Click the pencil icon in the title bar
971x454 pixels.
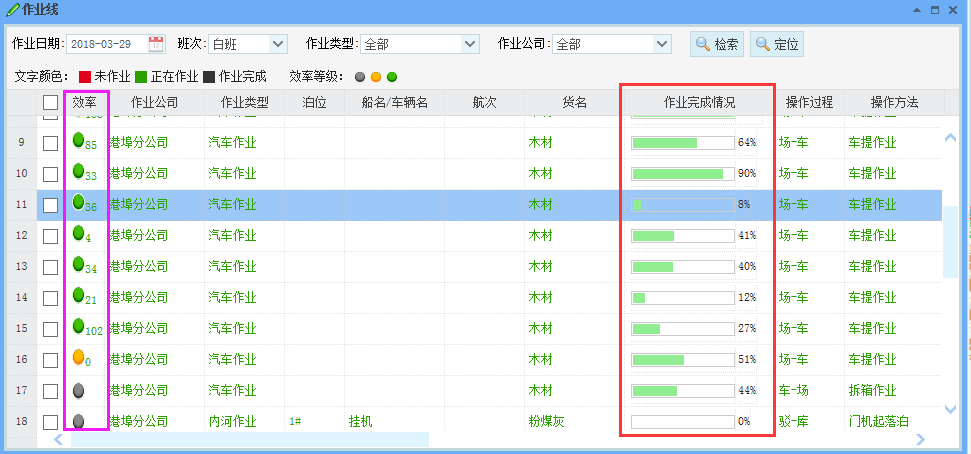pos(11,10)
